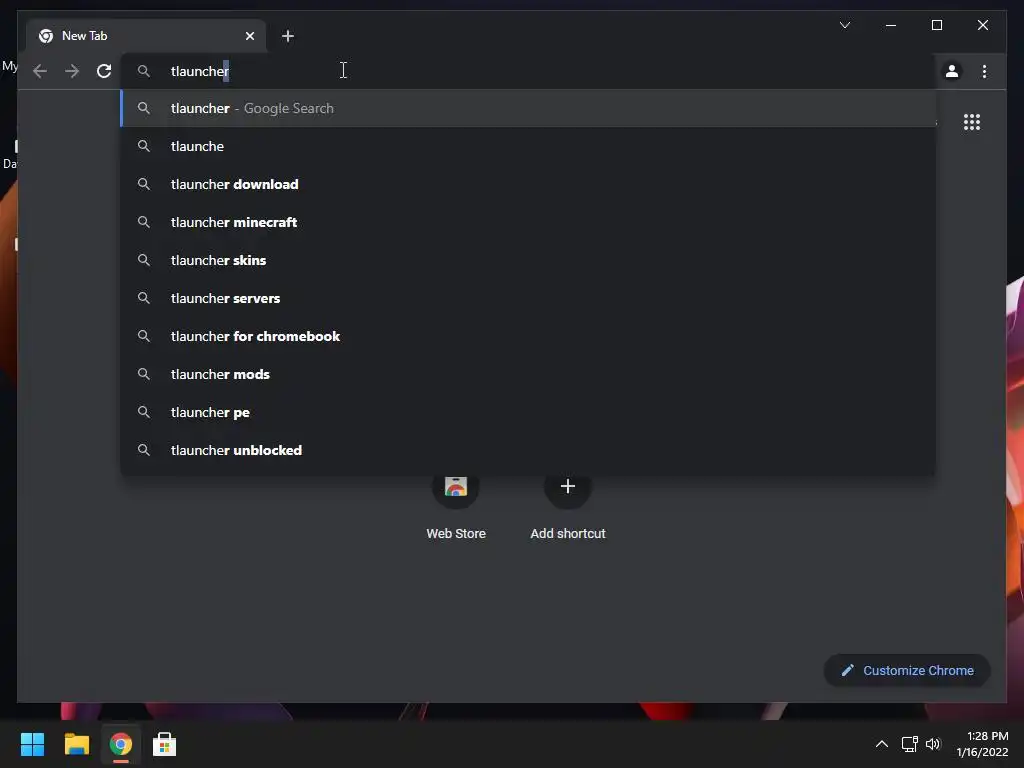The width and height of the screenshot is (1024, 768).
Task: Choose the 'tlauncher for chromebook' suggestion
Action: (x=528, y=336)
